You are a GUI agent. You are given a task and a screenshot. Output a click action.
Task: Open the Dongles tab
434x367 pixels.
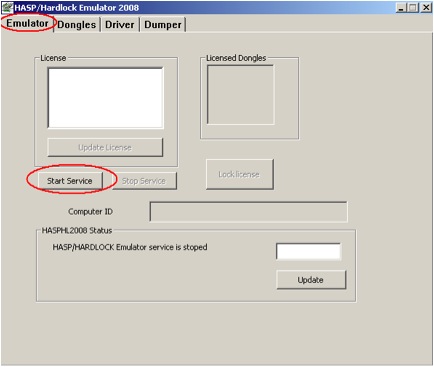tap(77, 25)
